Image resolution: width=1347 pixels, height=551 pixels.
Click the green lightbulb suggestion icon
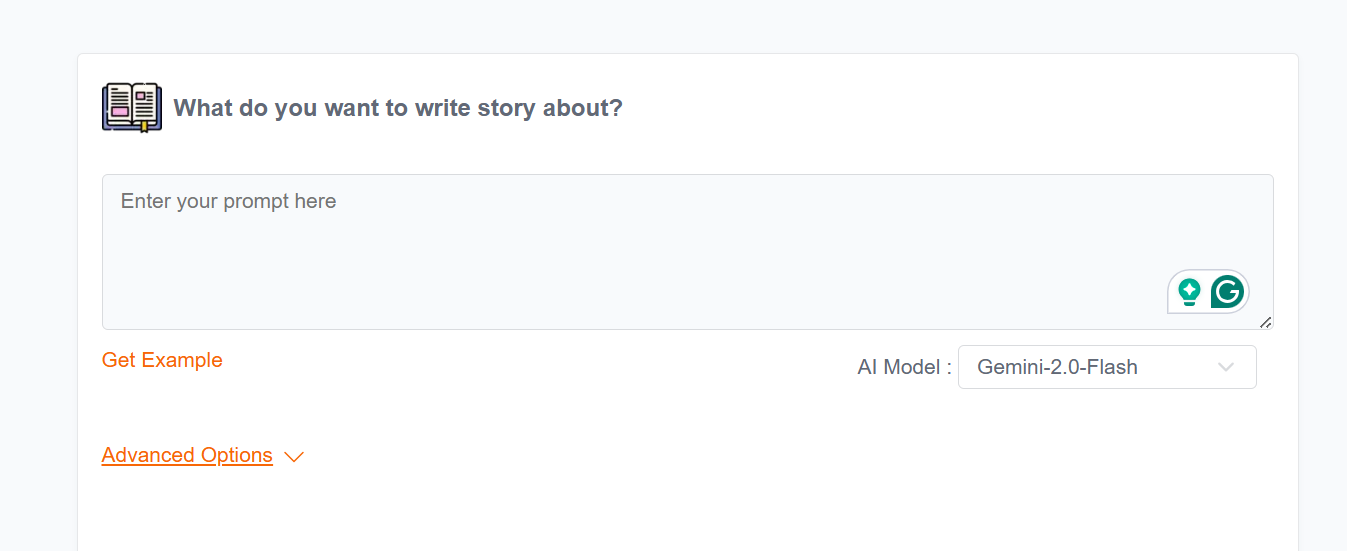(x=1189, y=292)
